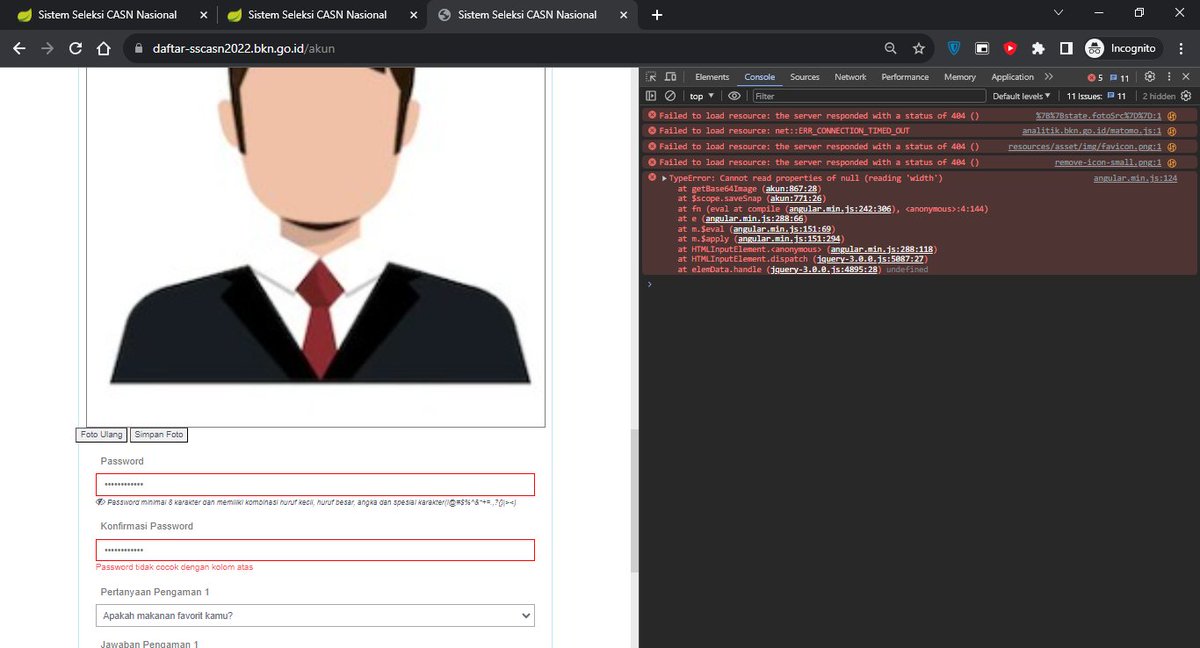Image resolution: width=1200 pixels, height=648 pixels.
Task: Click the captured profile photo preview
Action: [316, 247]
